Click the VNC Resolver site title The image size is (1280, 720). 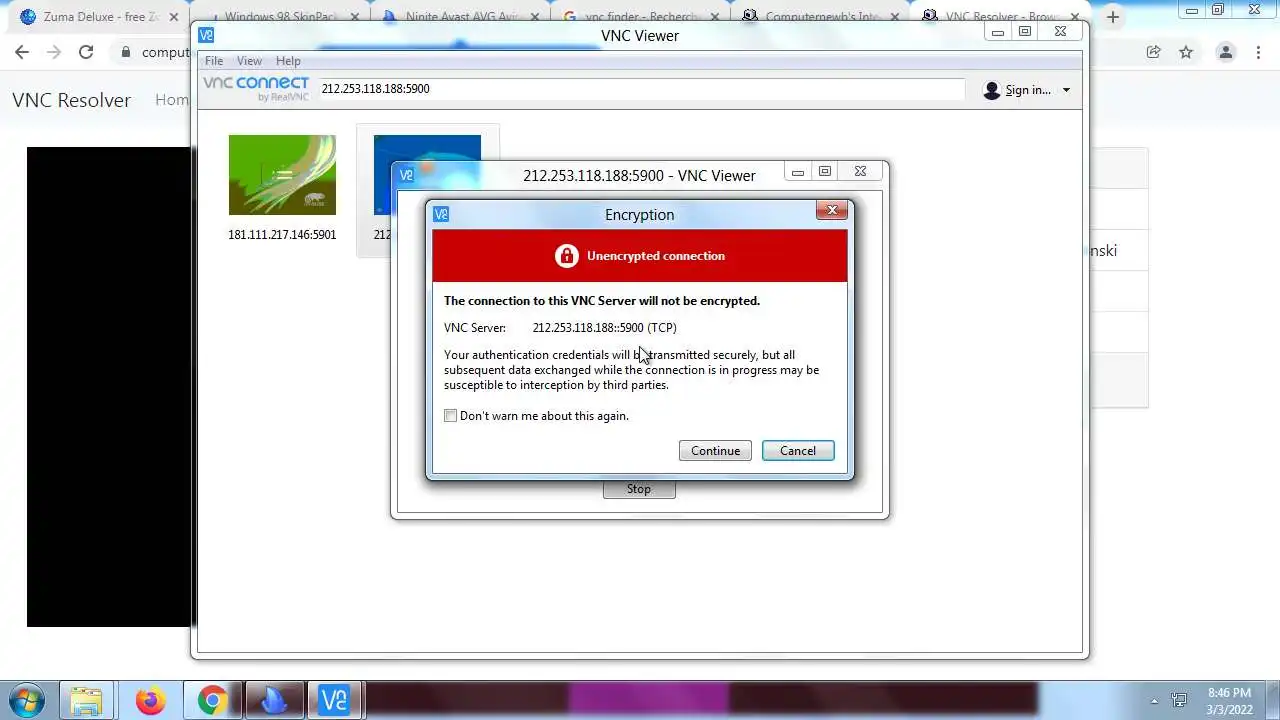pyautogui.click(x=71, y=100)
